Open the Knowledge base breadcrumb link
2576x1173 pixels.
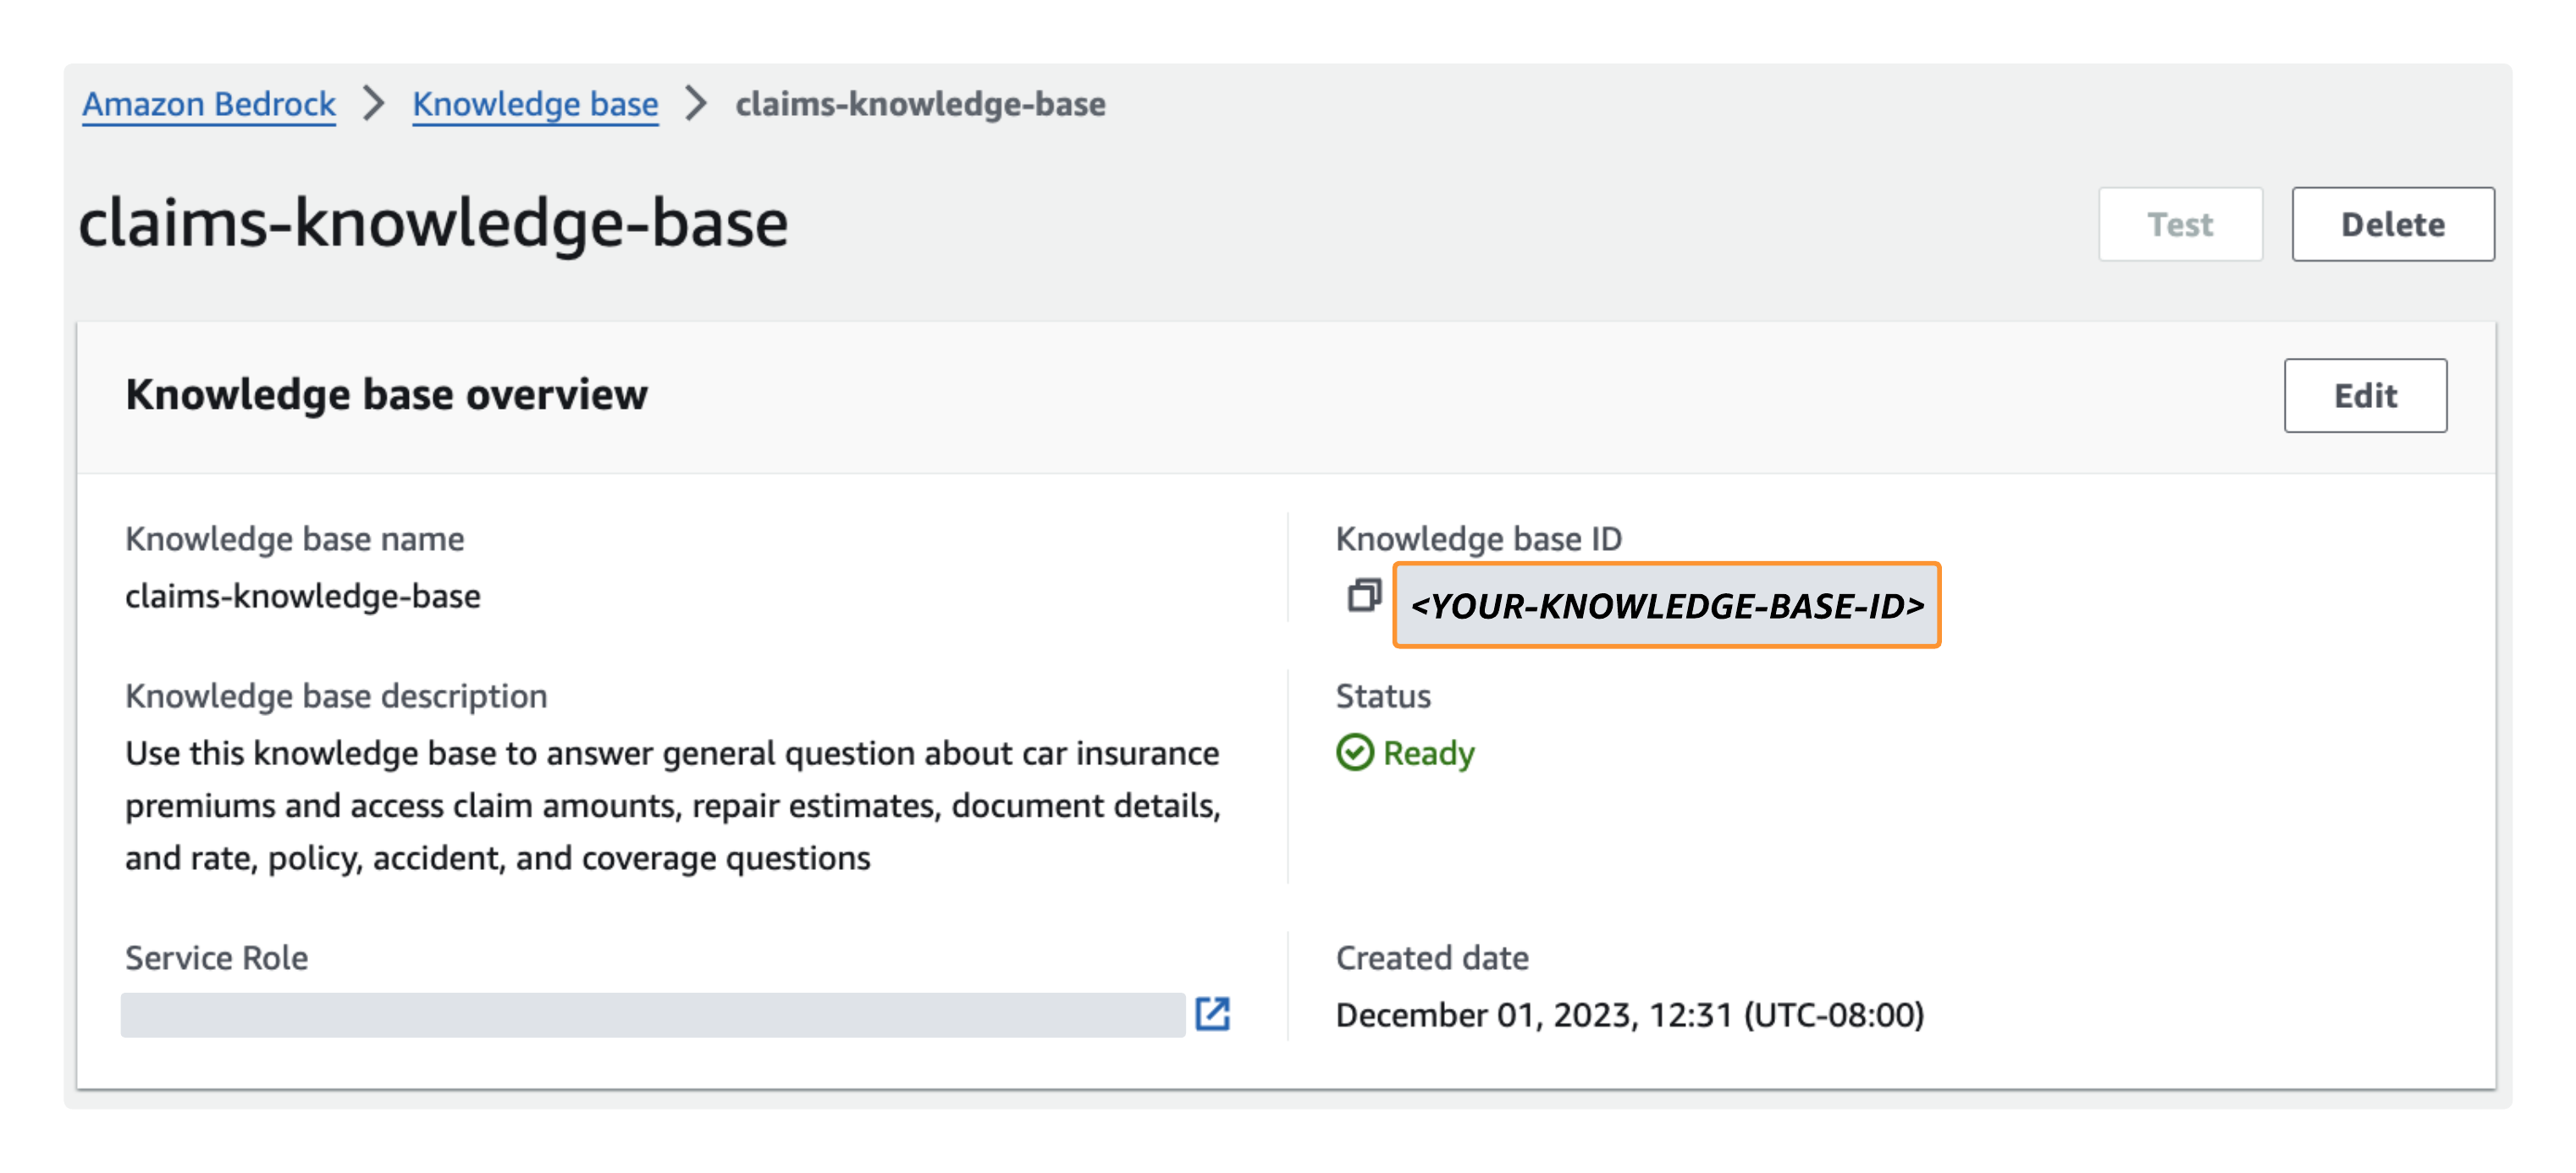click(x=535, y=104)
